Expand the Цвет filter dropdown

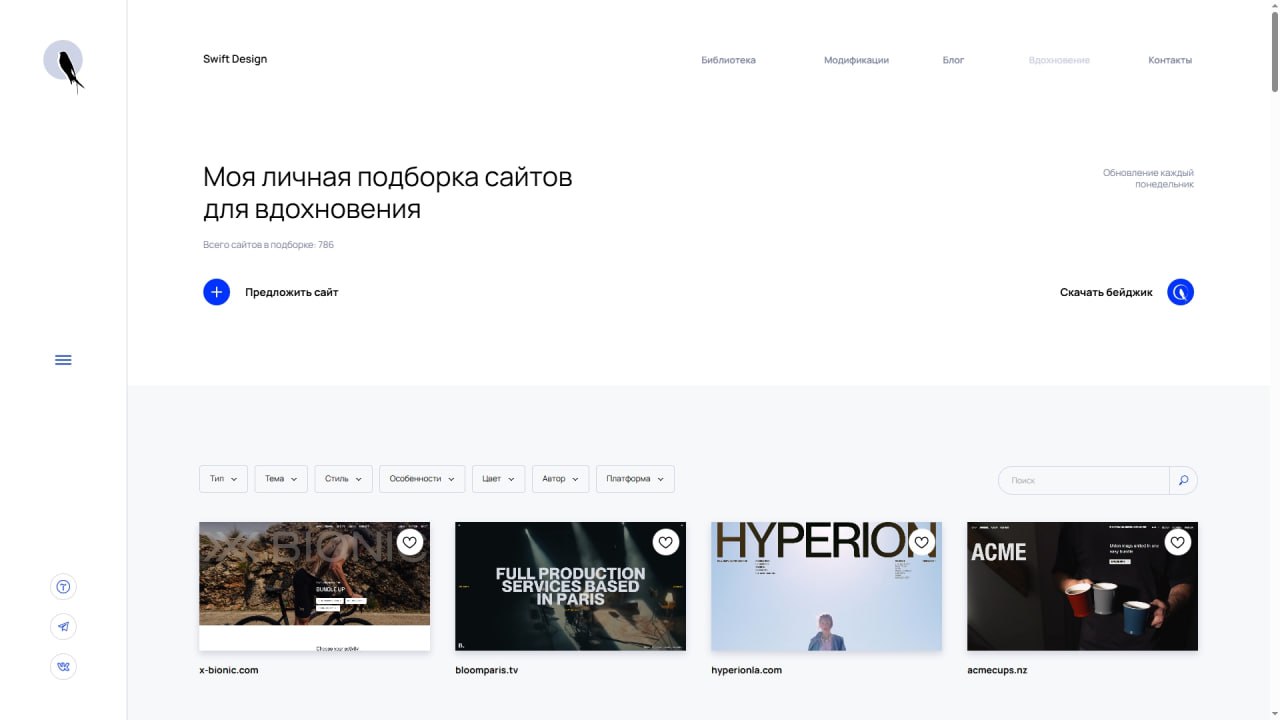[x=498, y=479]
